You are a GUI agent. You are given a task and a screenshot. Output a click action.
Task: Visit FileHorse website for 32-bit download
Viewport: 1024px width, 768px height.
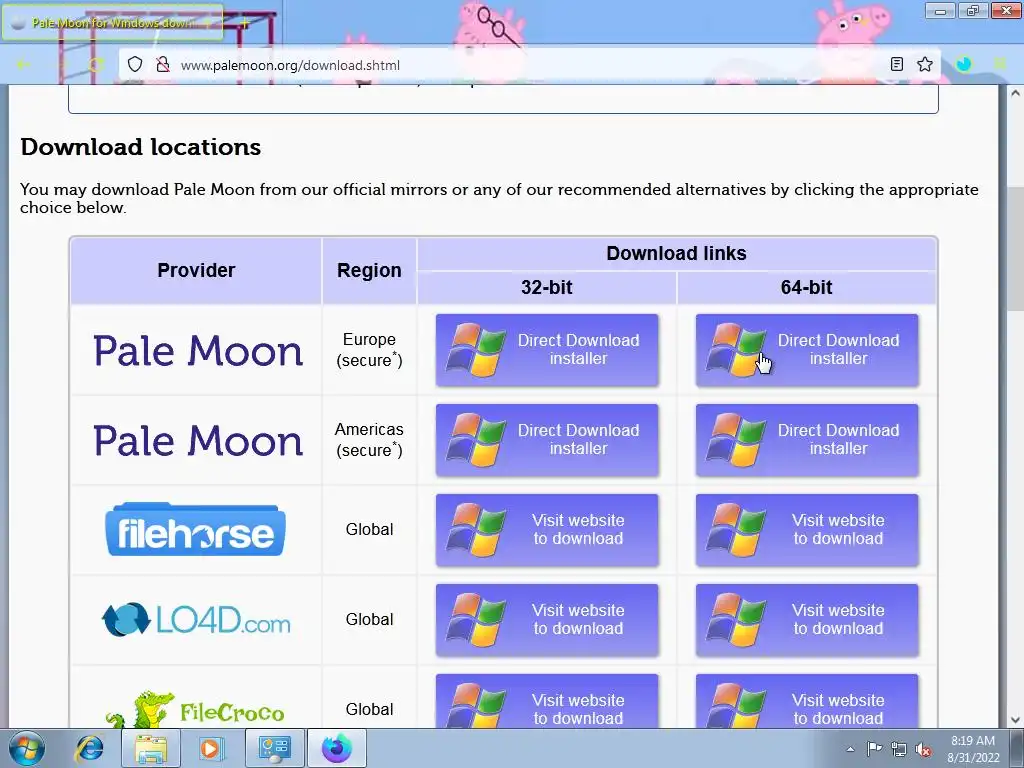coord(547,530)
